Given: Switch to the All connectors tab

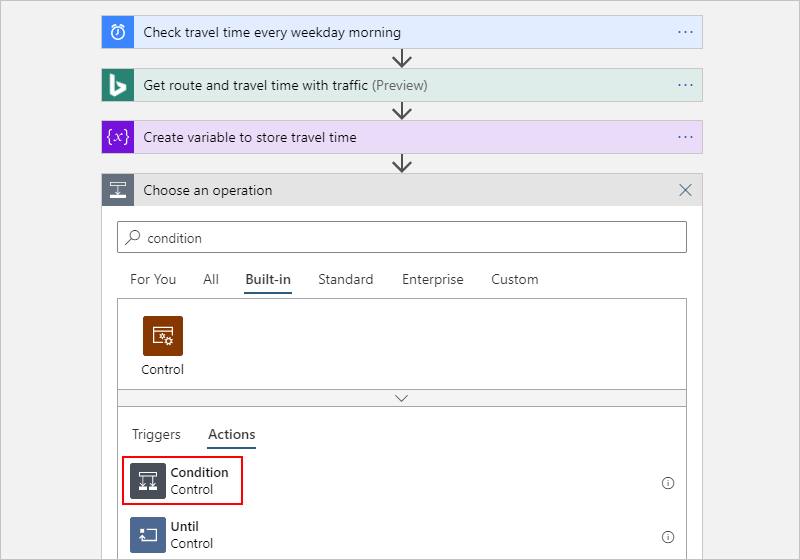Looking at the screenshot, I should click(x=211, y=279).
